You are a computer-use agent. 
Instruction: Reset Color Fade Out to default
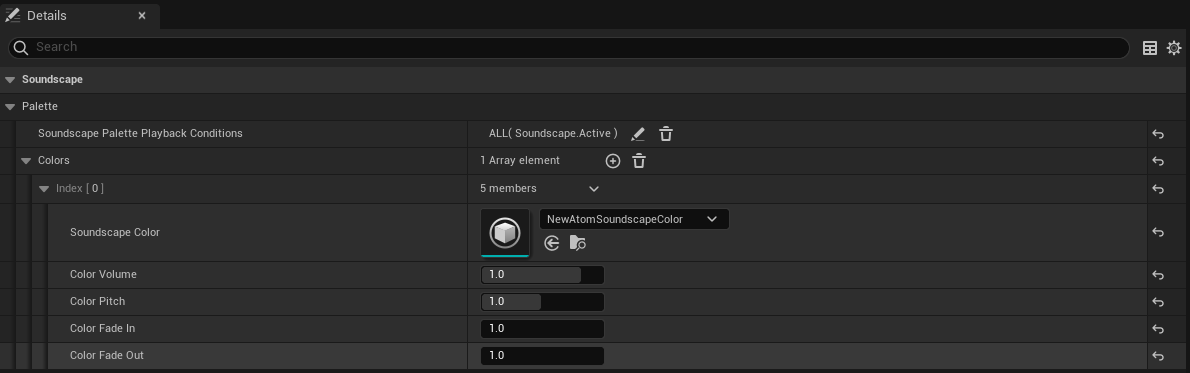coord(1158,356)
